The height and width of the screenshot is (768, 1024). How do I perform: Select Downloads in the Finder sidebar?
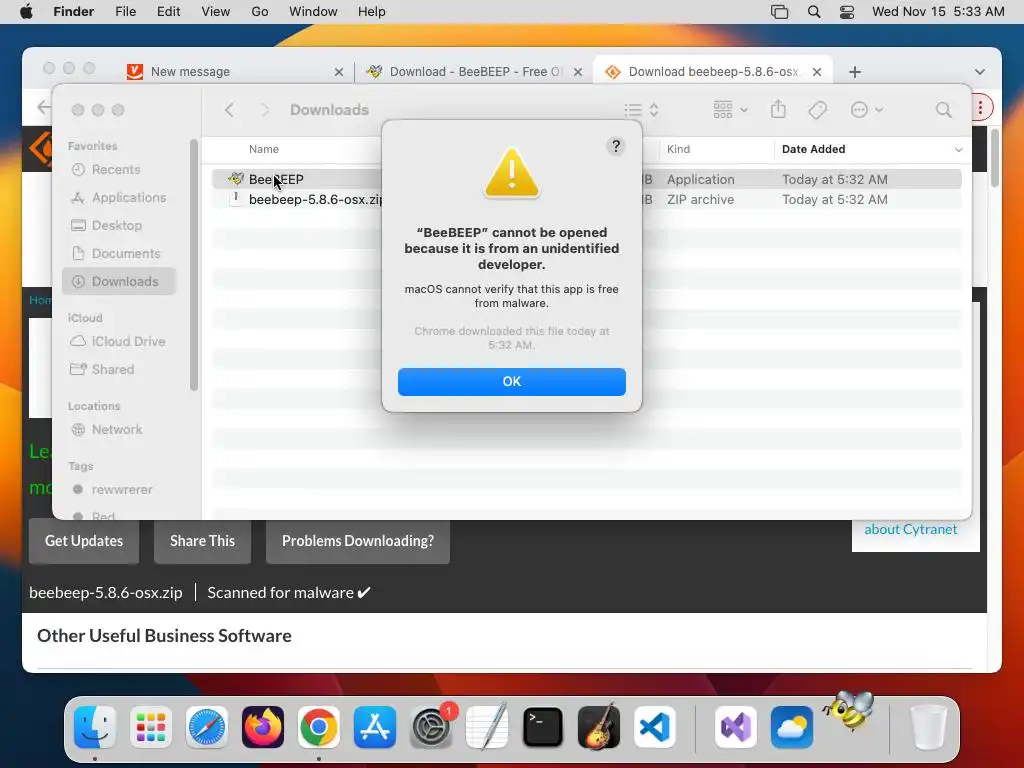119,281
